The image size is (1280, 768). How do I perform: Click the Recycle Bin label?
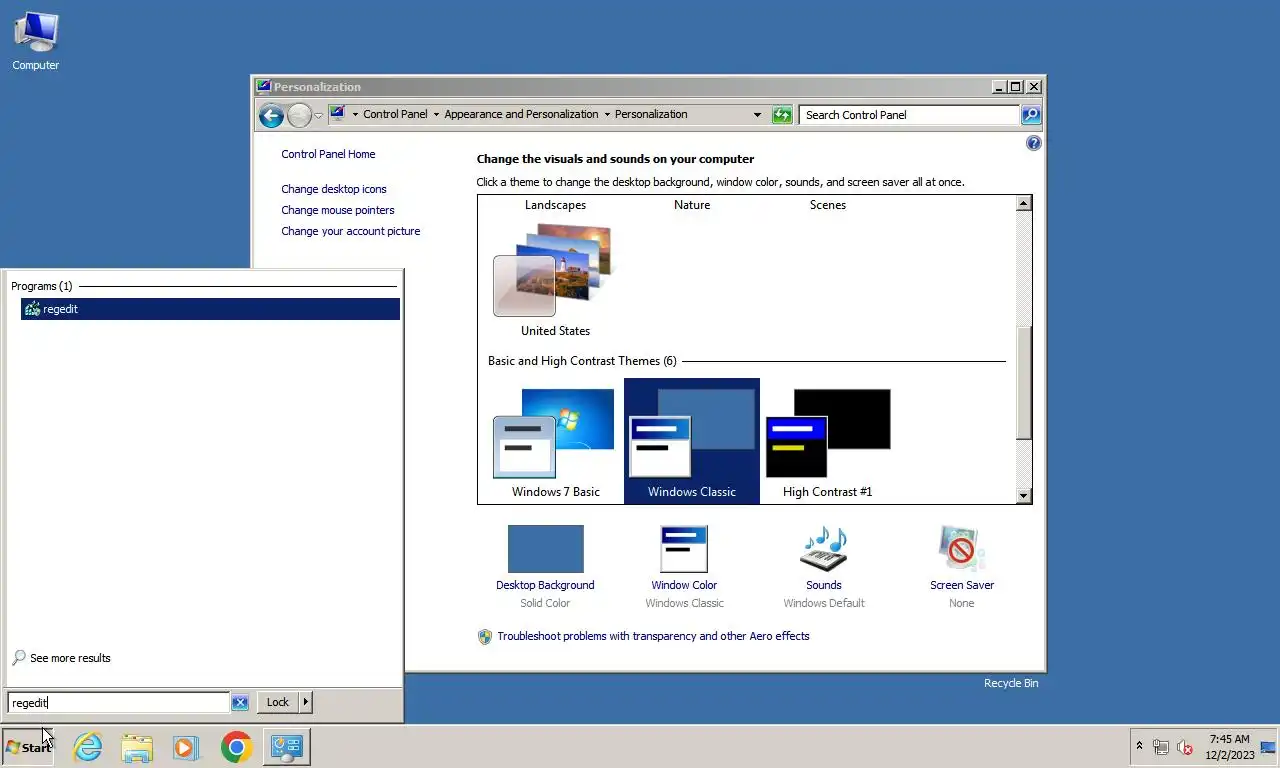(1011, 683)
